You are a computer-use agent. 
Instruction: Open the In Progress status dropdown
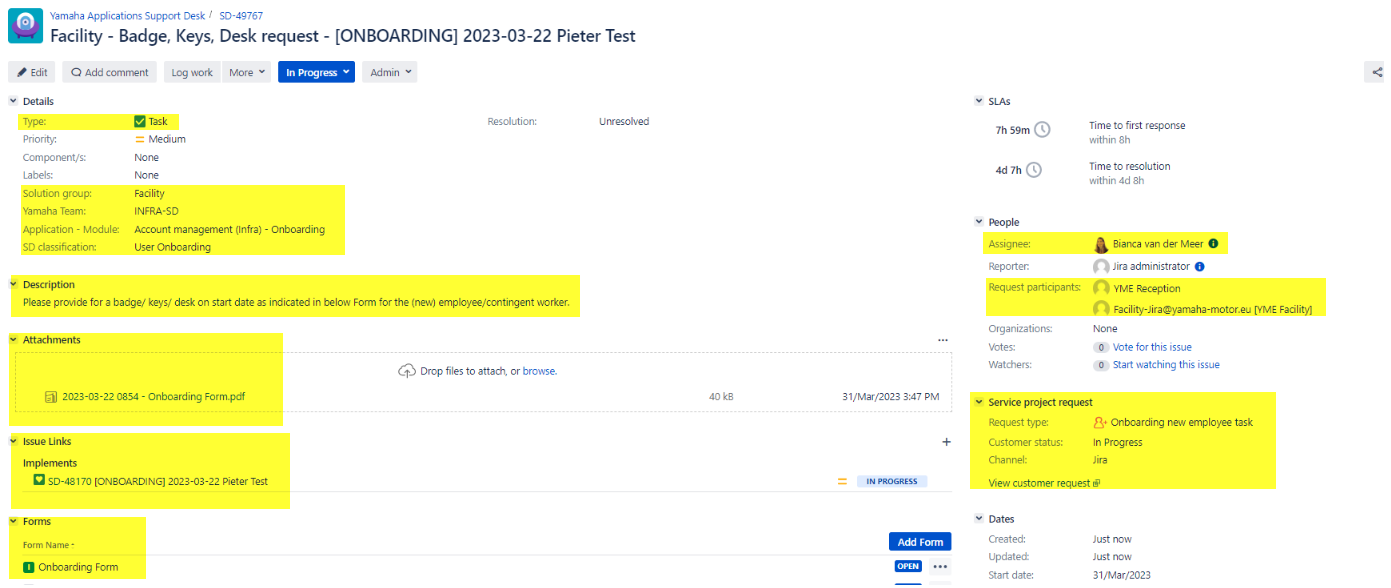(x=316, y=72)
